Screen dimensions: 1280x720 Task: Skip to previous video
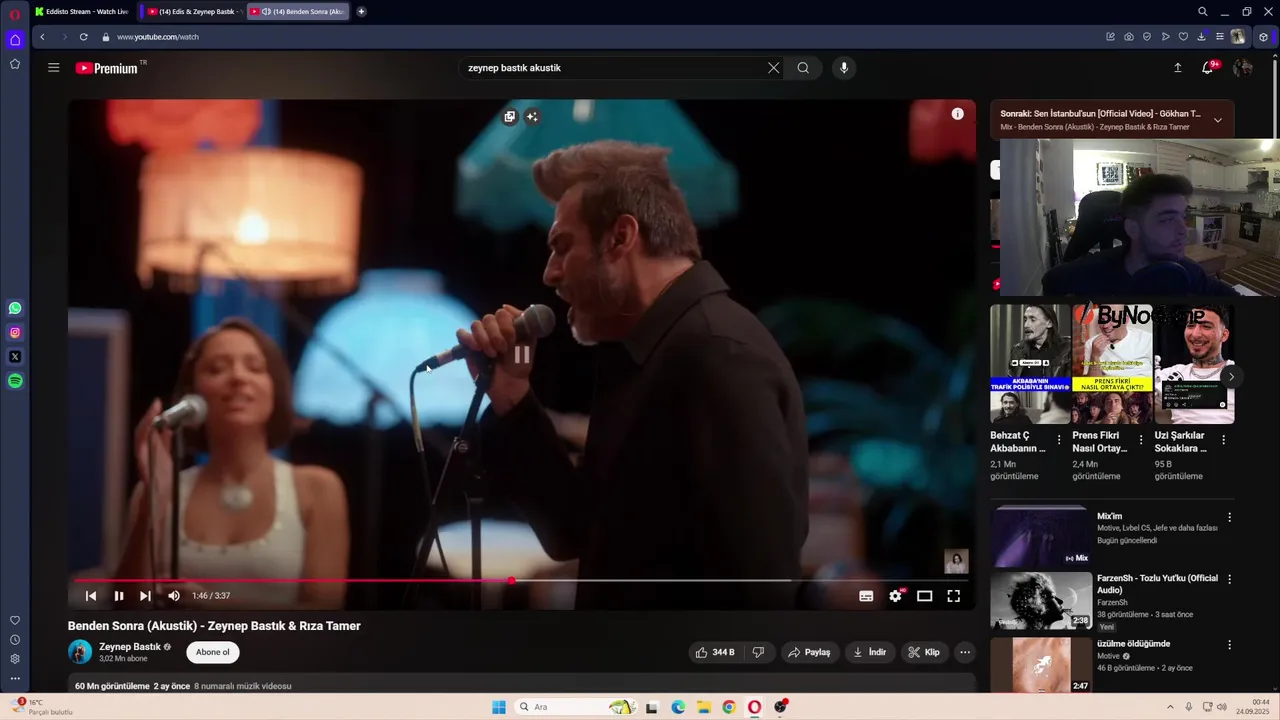point(91,596)
